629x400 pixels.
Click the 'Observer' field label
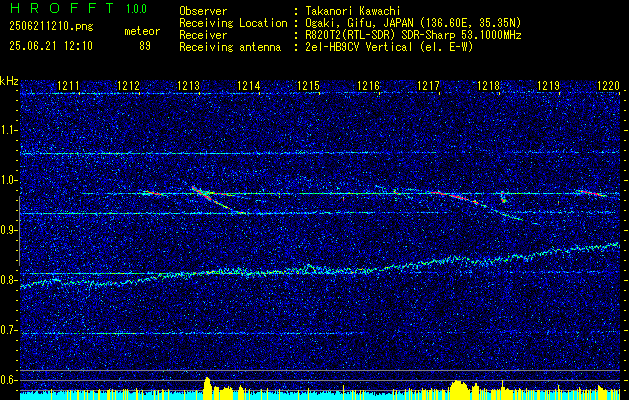[203, 11]
